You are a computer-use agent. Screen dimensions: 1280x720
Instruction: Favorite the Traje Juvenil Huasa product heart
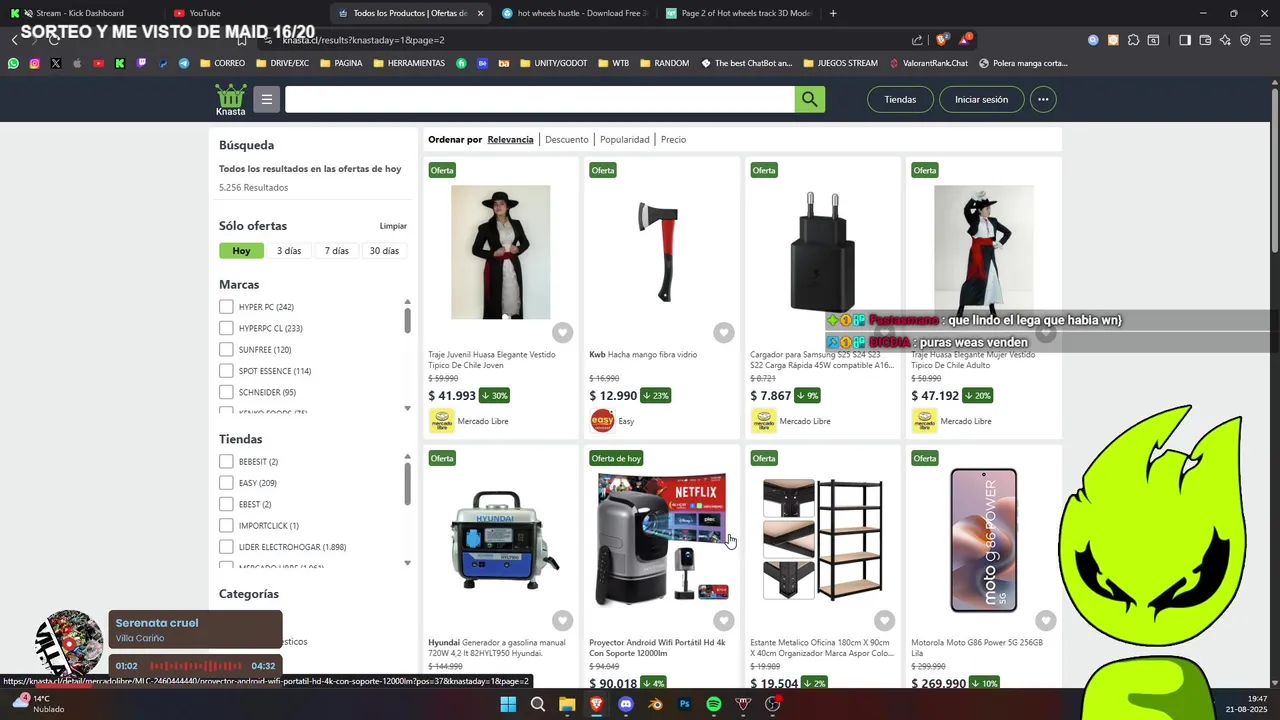563,333
